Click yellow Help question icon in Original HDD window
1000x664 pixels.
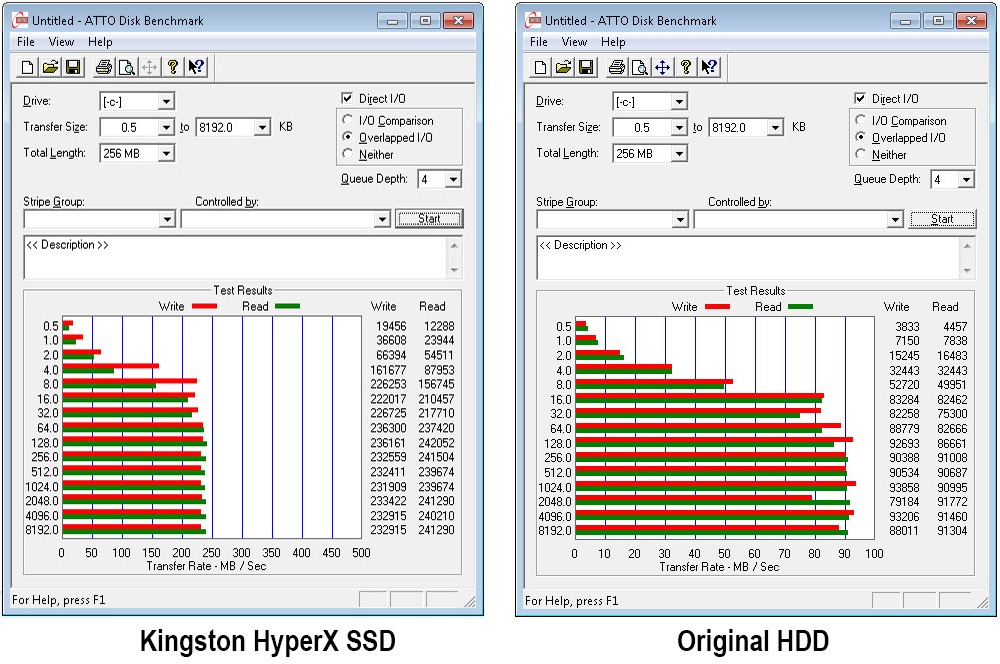685,67
